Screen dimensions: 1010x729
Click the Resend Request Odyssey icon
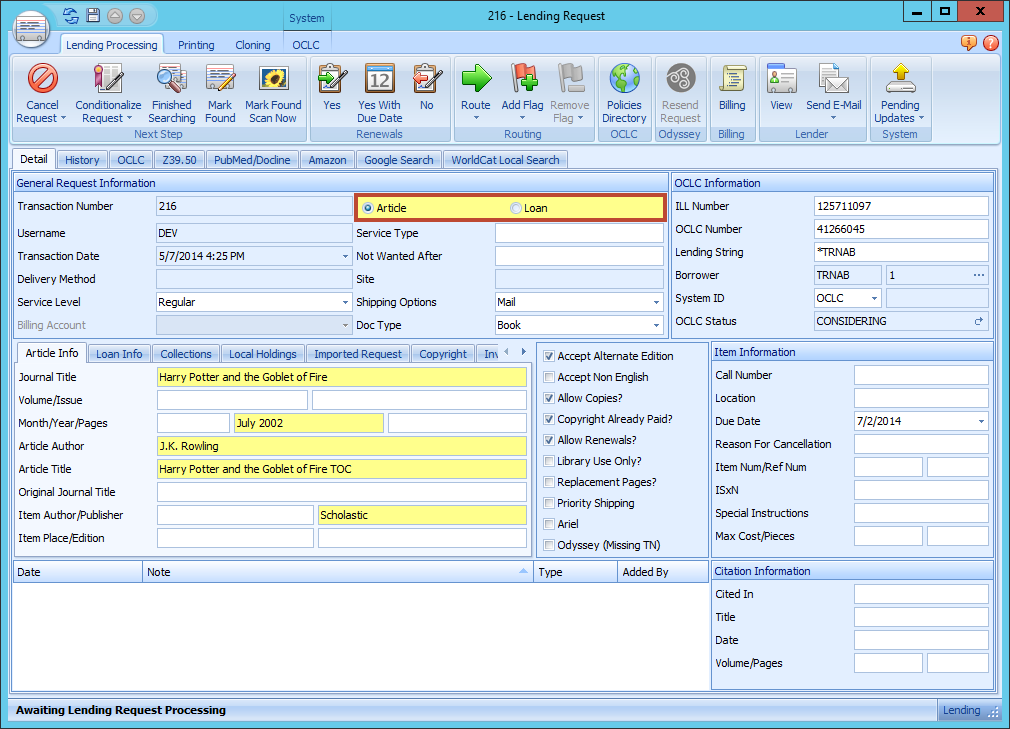tap(680, 91)
